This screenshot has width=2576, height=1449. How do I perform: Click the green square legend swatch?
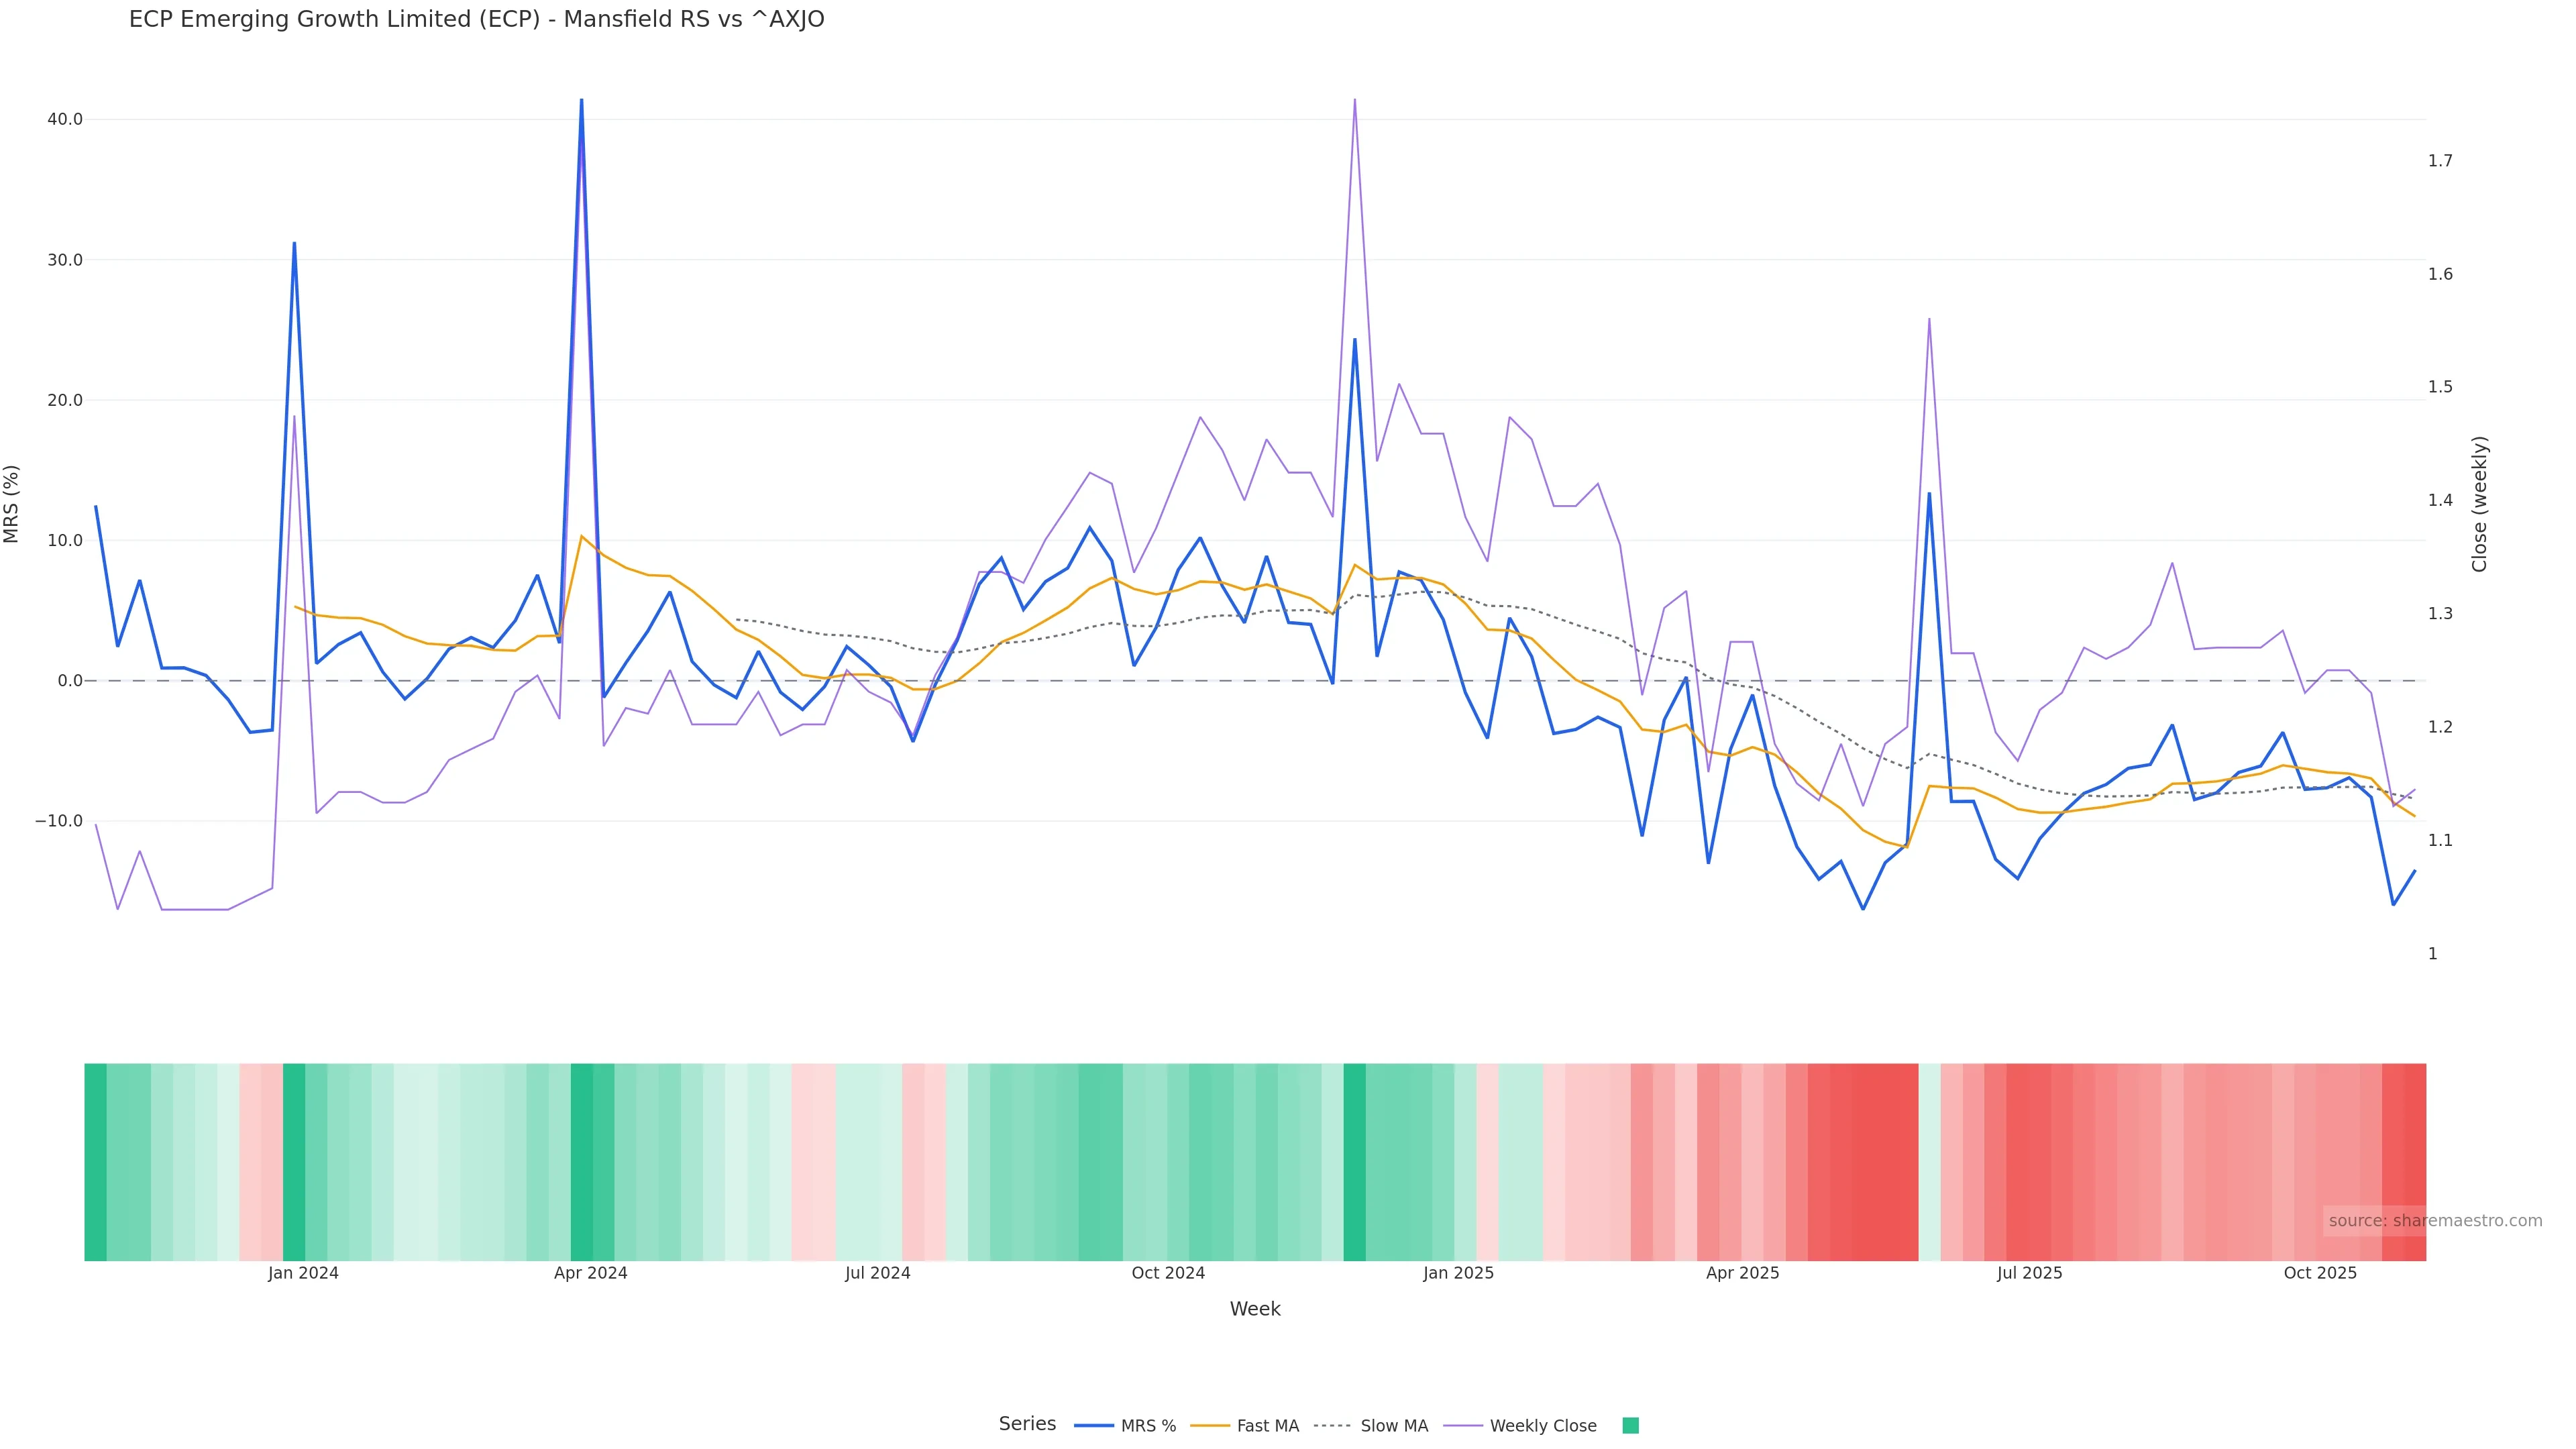coord(1630,1426)
